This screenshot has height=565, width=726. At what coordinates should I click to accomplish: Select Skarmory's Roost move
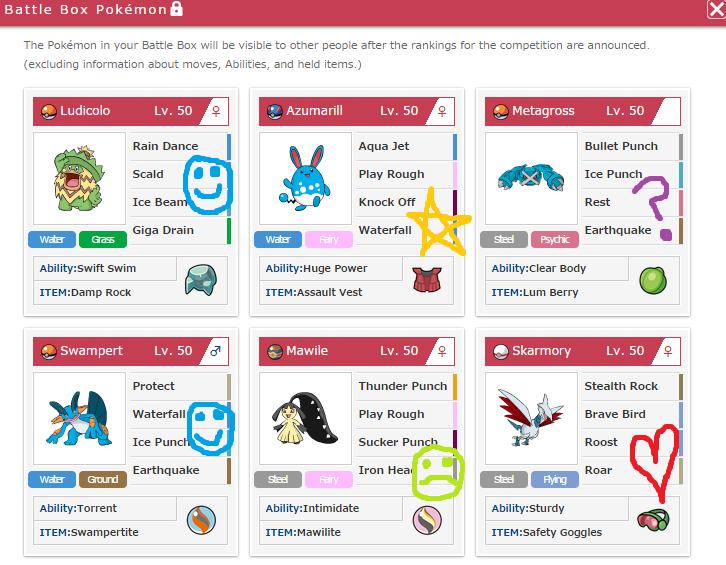632,442
